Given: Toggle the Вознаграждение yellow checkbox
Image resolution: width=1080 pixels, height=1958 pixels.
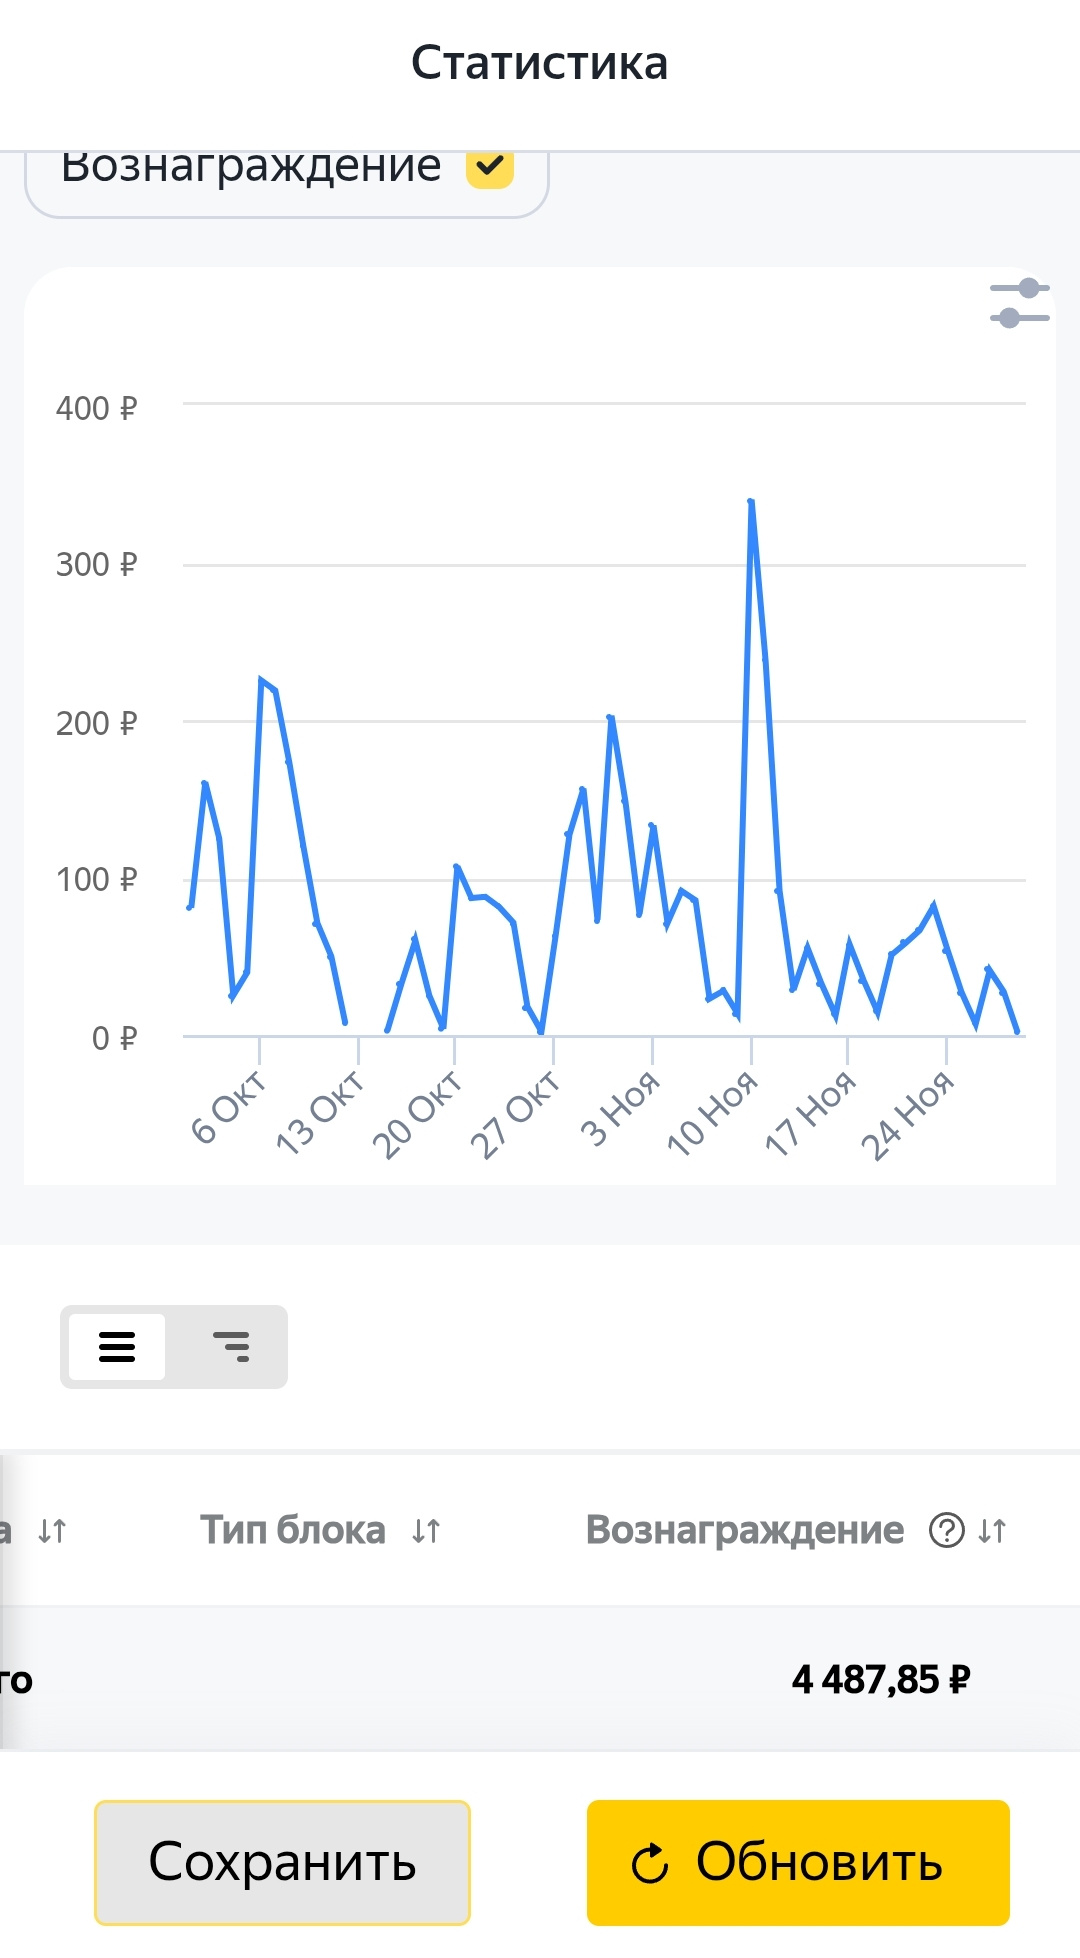Looking at the screenshot, I should (490, 167).
